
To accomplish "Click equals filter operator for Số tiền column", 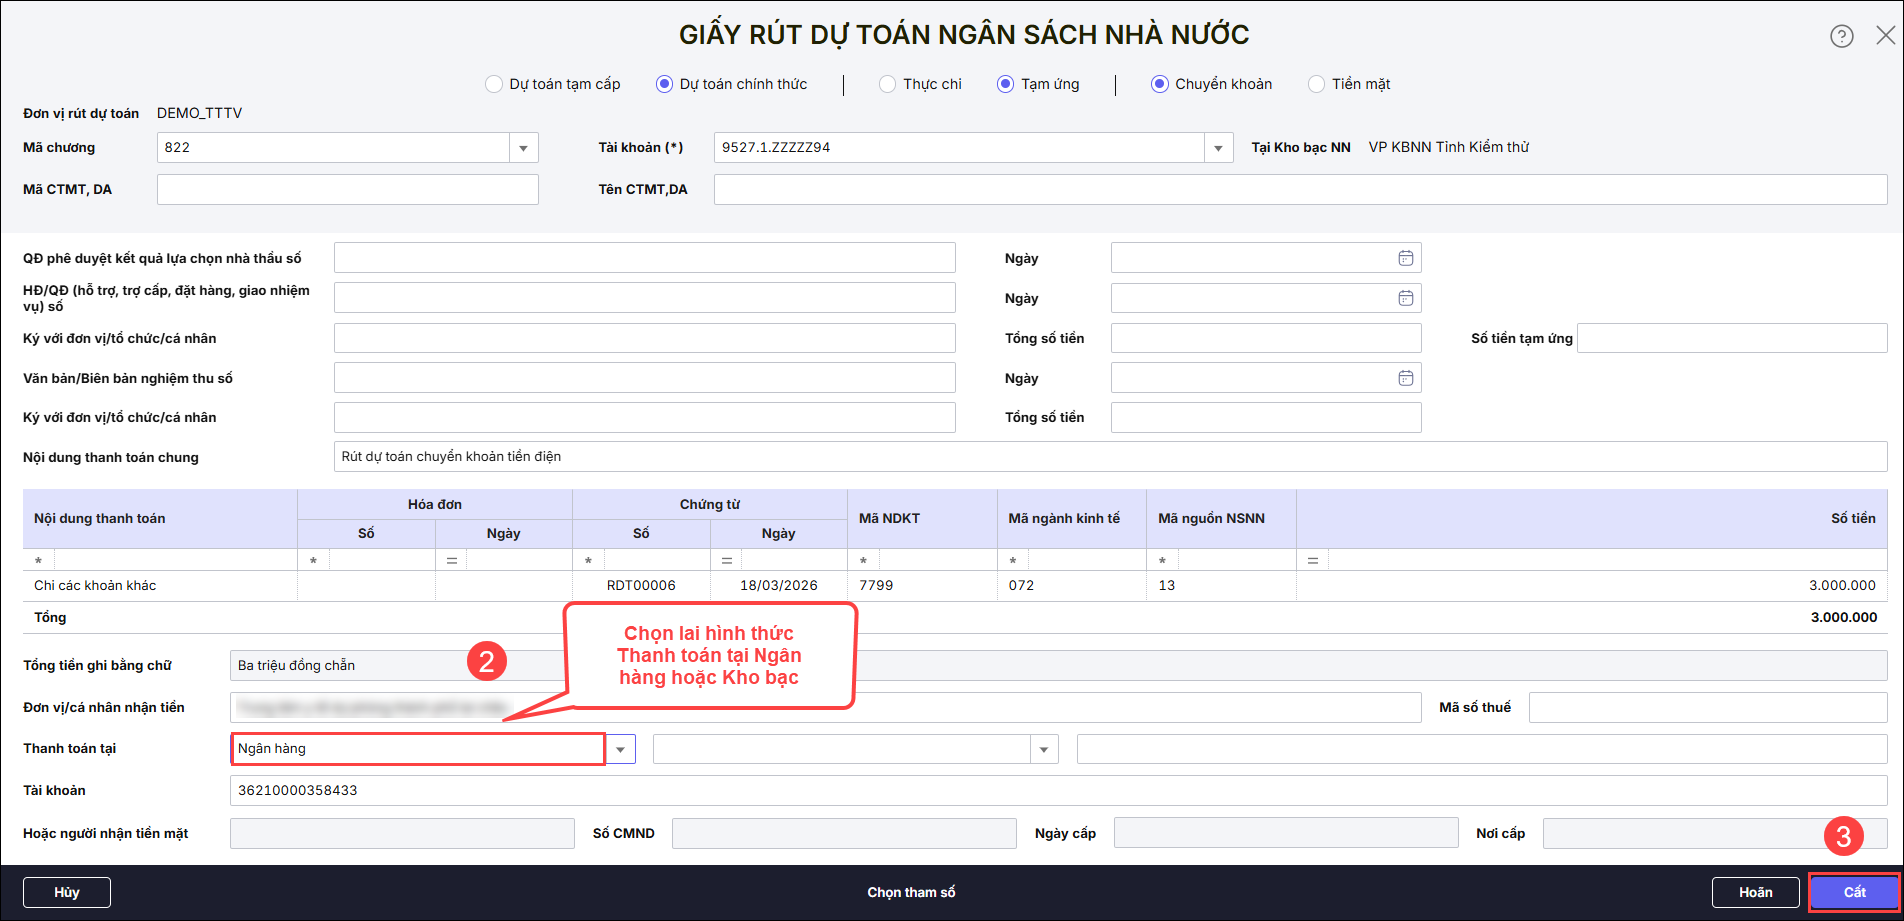I will (x=1313, y=561).
